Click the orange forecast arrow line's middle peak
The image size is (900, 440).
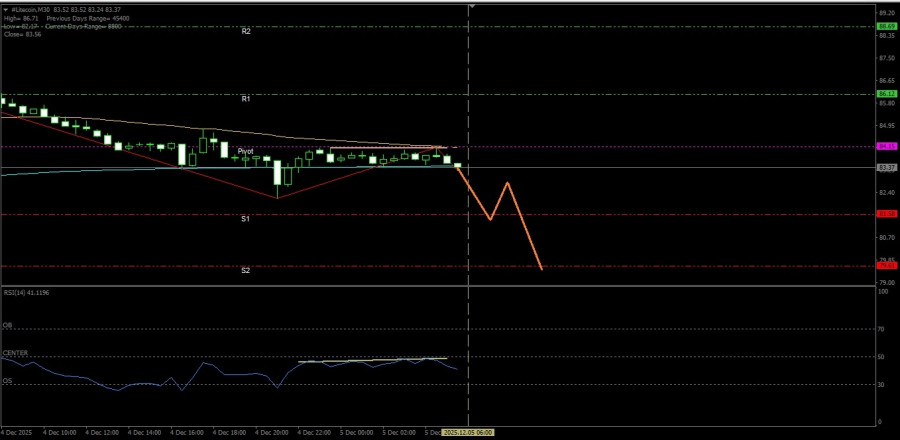[508, 183]
